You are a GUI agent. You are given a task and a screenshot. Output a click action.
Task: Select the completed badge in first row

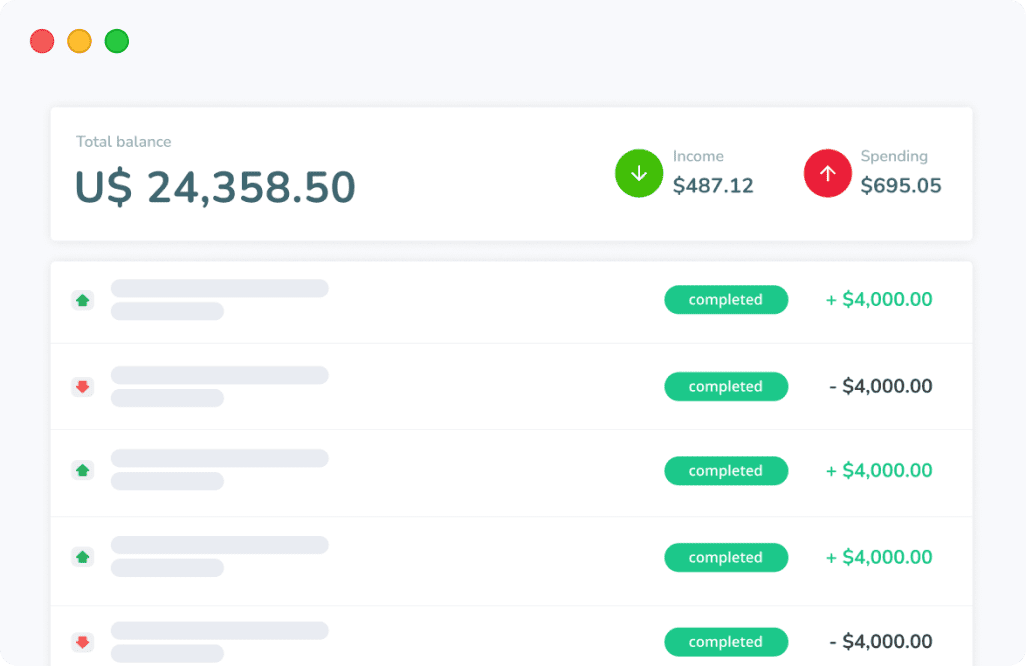(x=726, y=300)
